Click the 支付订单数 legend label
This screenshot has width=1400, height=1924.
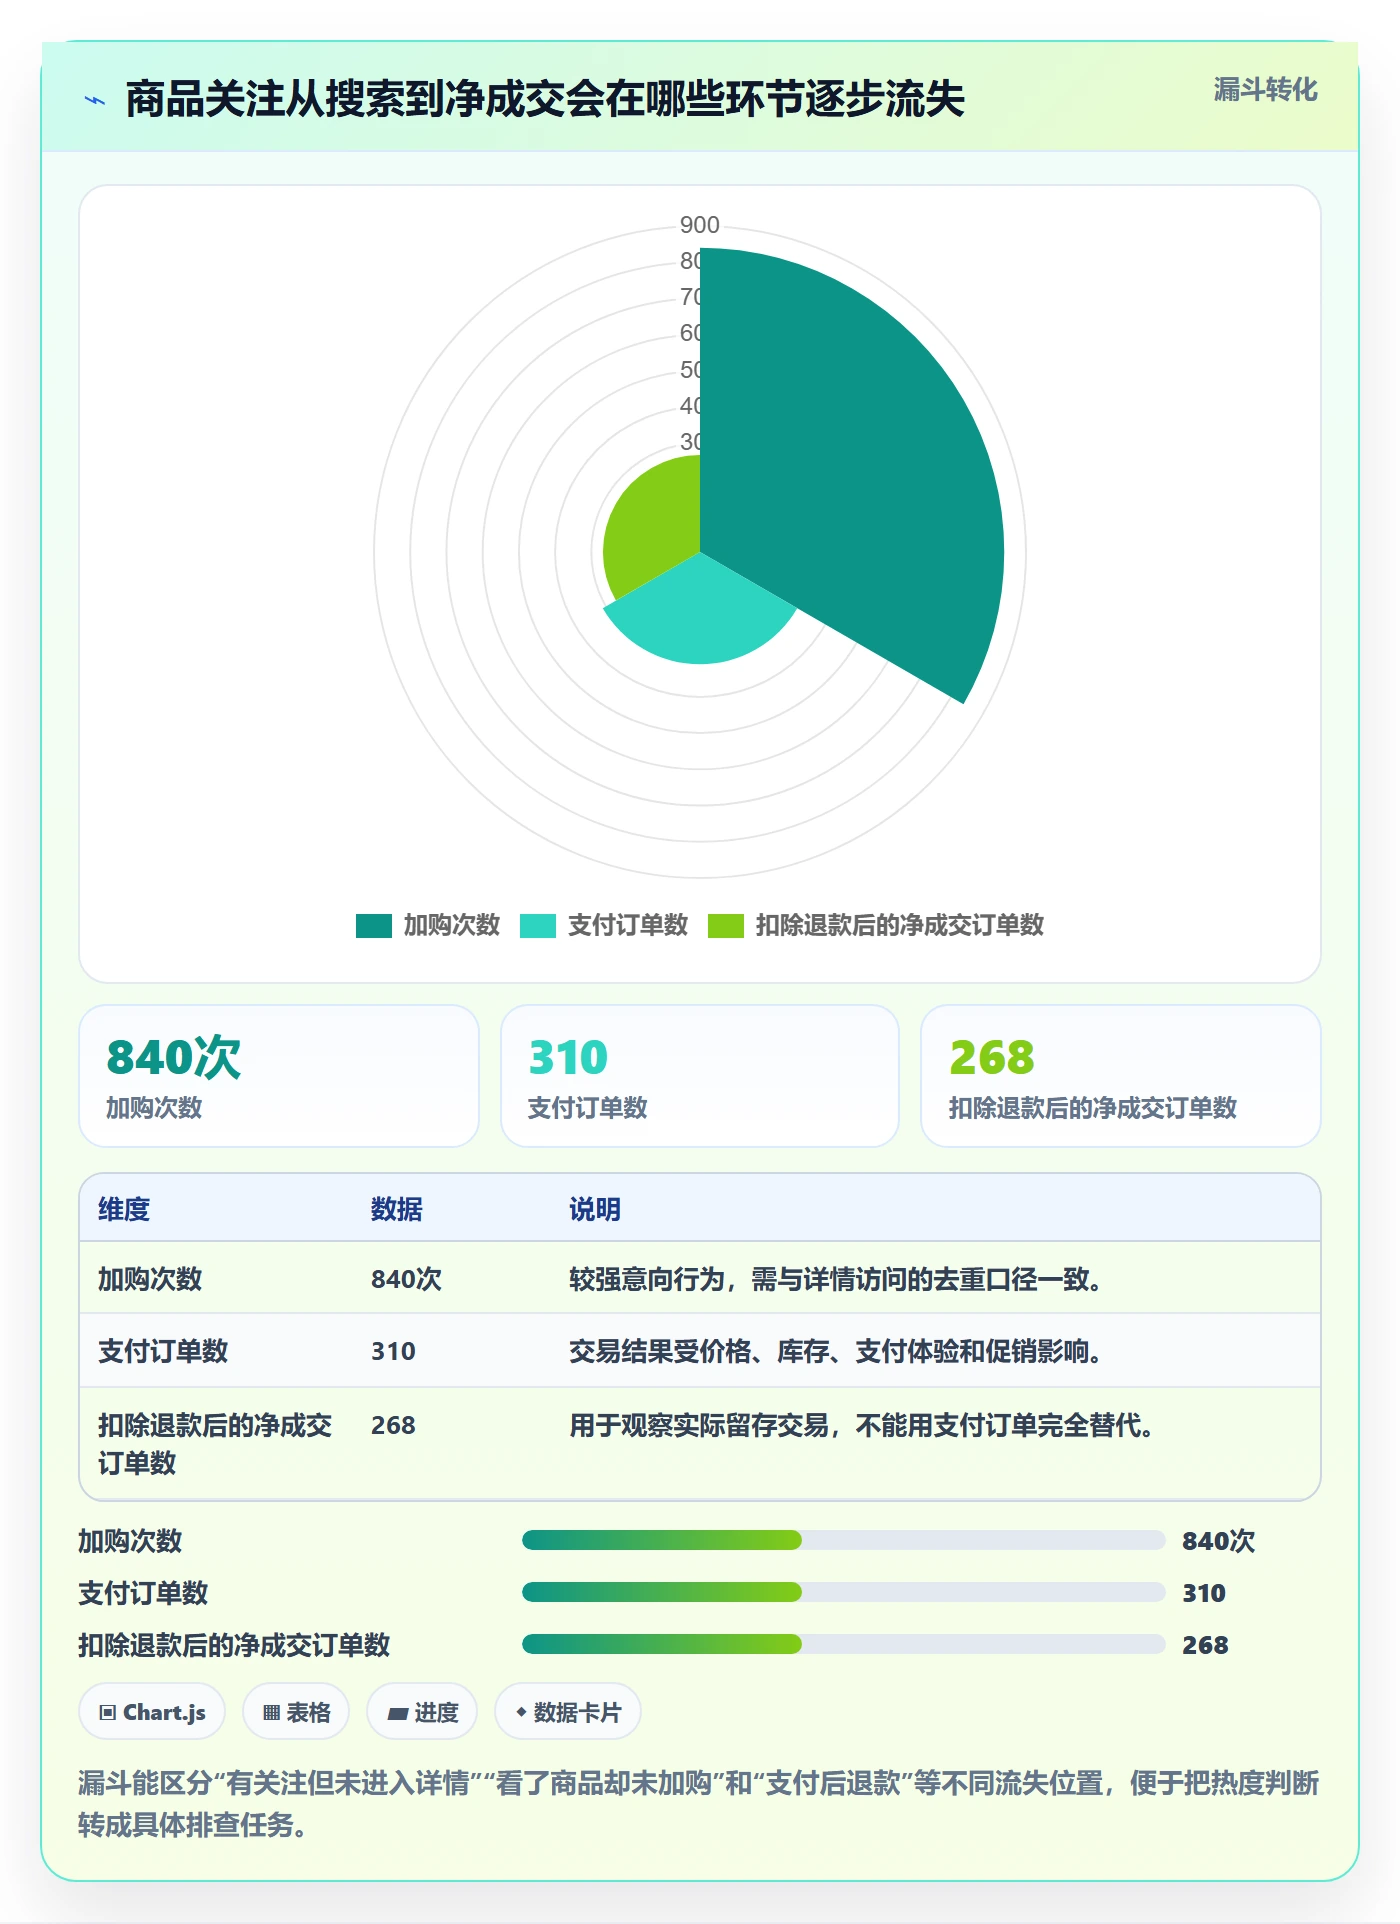click(628, 925)
